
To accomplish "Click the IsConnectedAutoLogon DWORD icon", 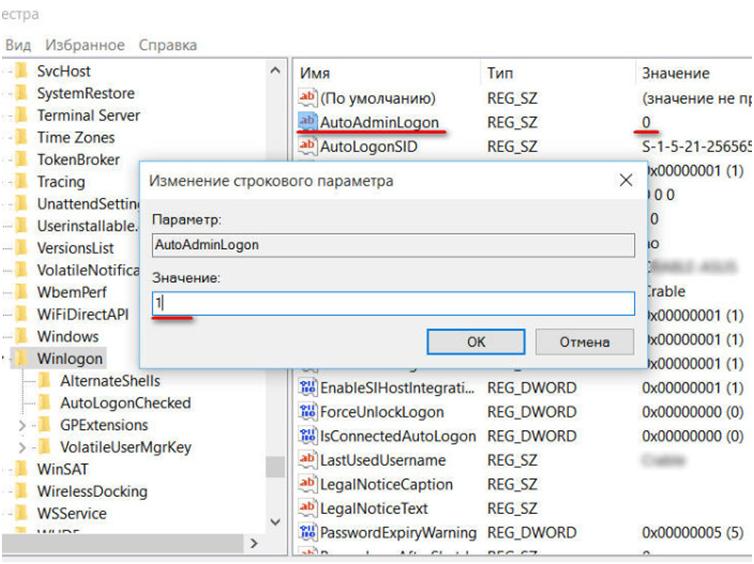I will pyautogui.click(x=307, y=435).
